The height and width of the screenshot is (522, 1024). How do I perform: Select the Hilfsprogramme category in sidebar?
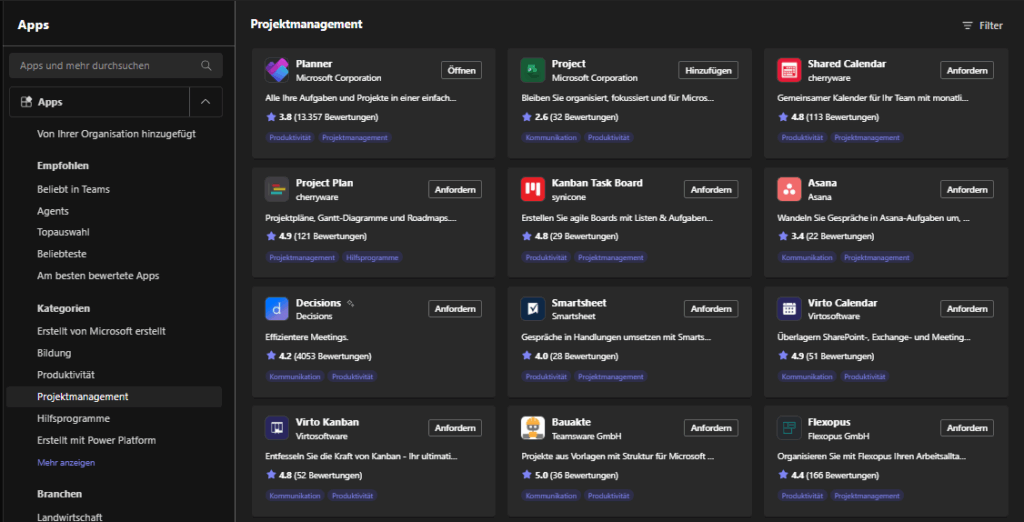coord(73,418)
